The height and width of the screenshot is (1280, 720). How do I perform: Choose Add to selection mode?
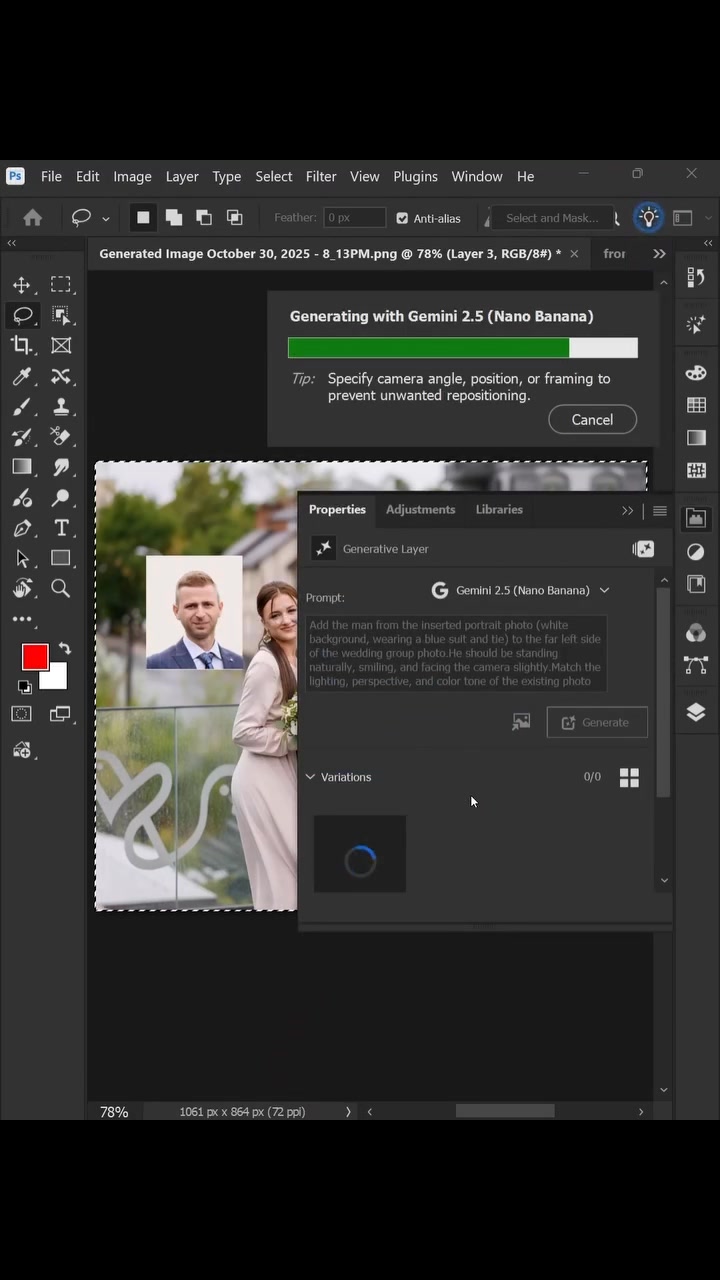(x=174, y=217)
